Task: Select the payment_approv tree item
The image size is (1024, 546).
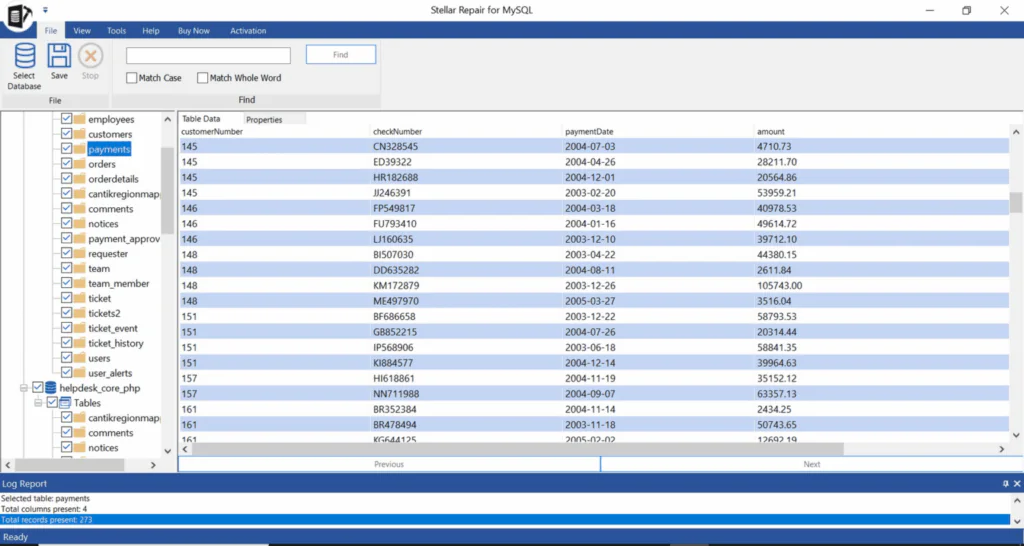Action: 124,238
